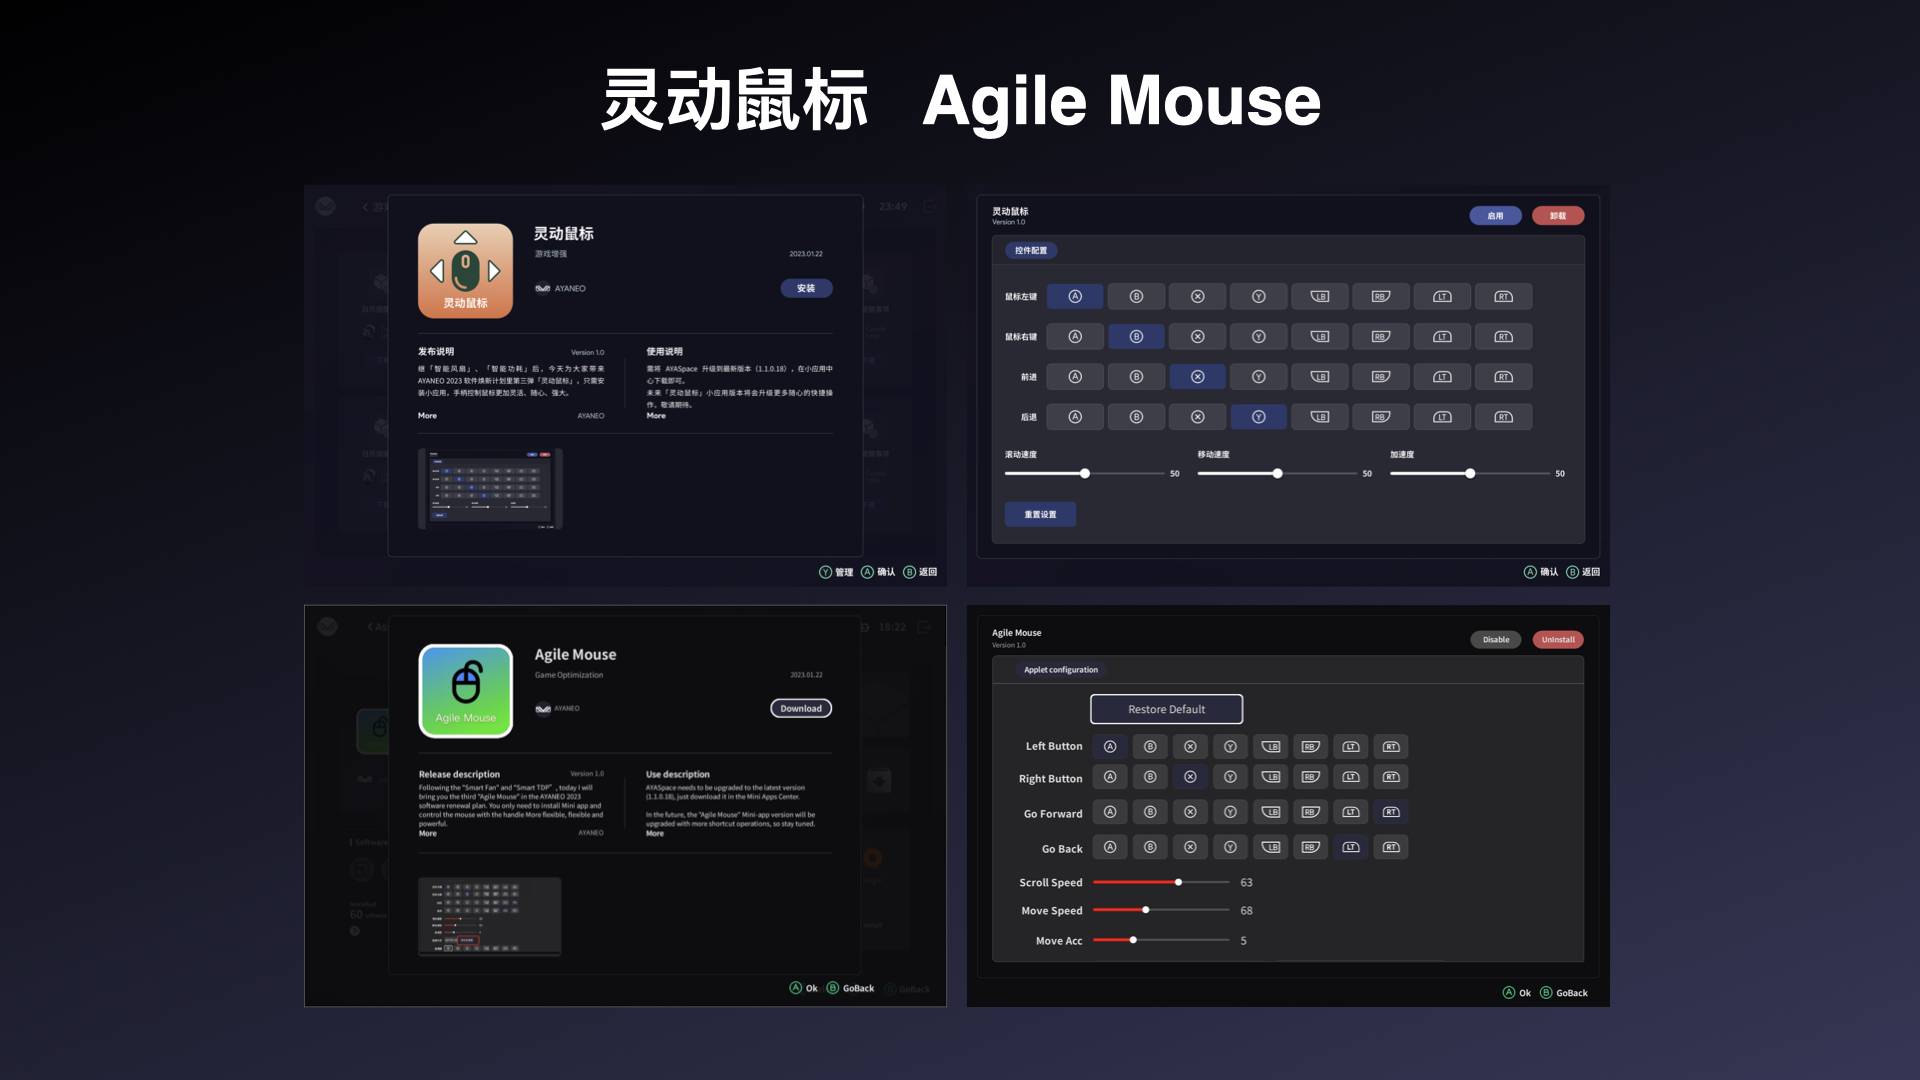Assign B to 鼠标右键 in Chinese config
The width and height of the screenshot is (1920, 1080).
1136,336
